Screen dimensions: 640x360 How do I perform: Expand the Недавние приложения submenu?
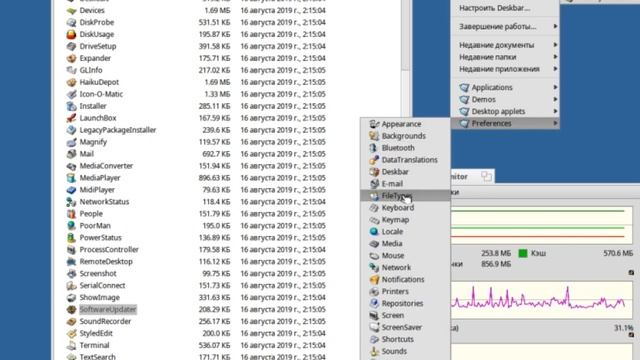tap(505, 69)
